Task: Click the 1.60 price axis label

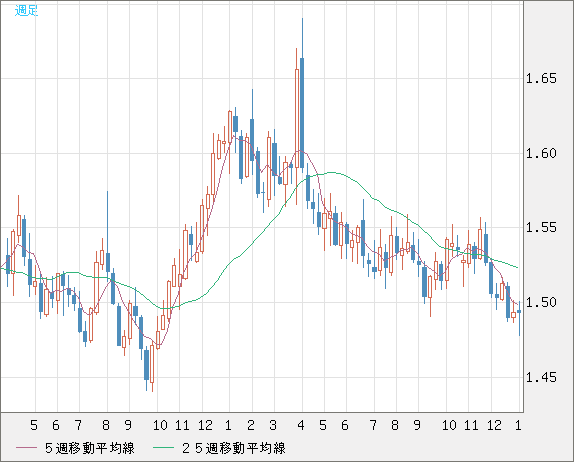Action: (x=541, y=153)
